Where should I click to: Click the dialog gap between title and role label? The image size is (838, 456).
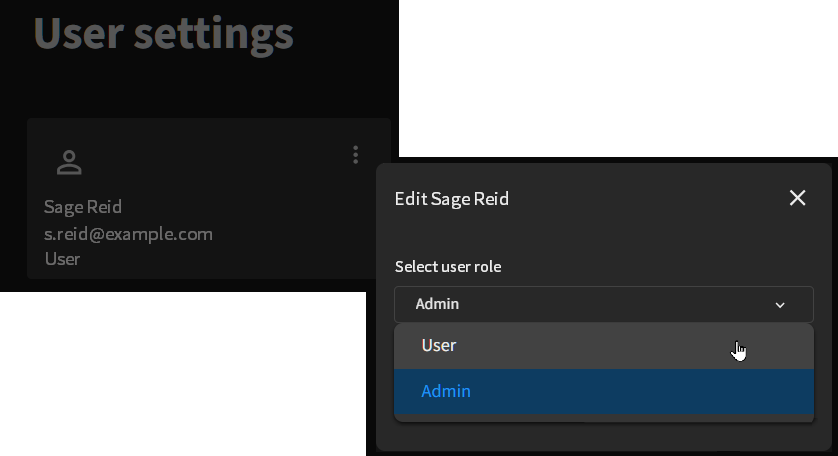pos(604,235)
